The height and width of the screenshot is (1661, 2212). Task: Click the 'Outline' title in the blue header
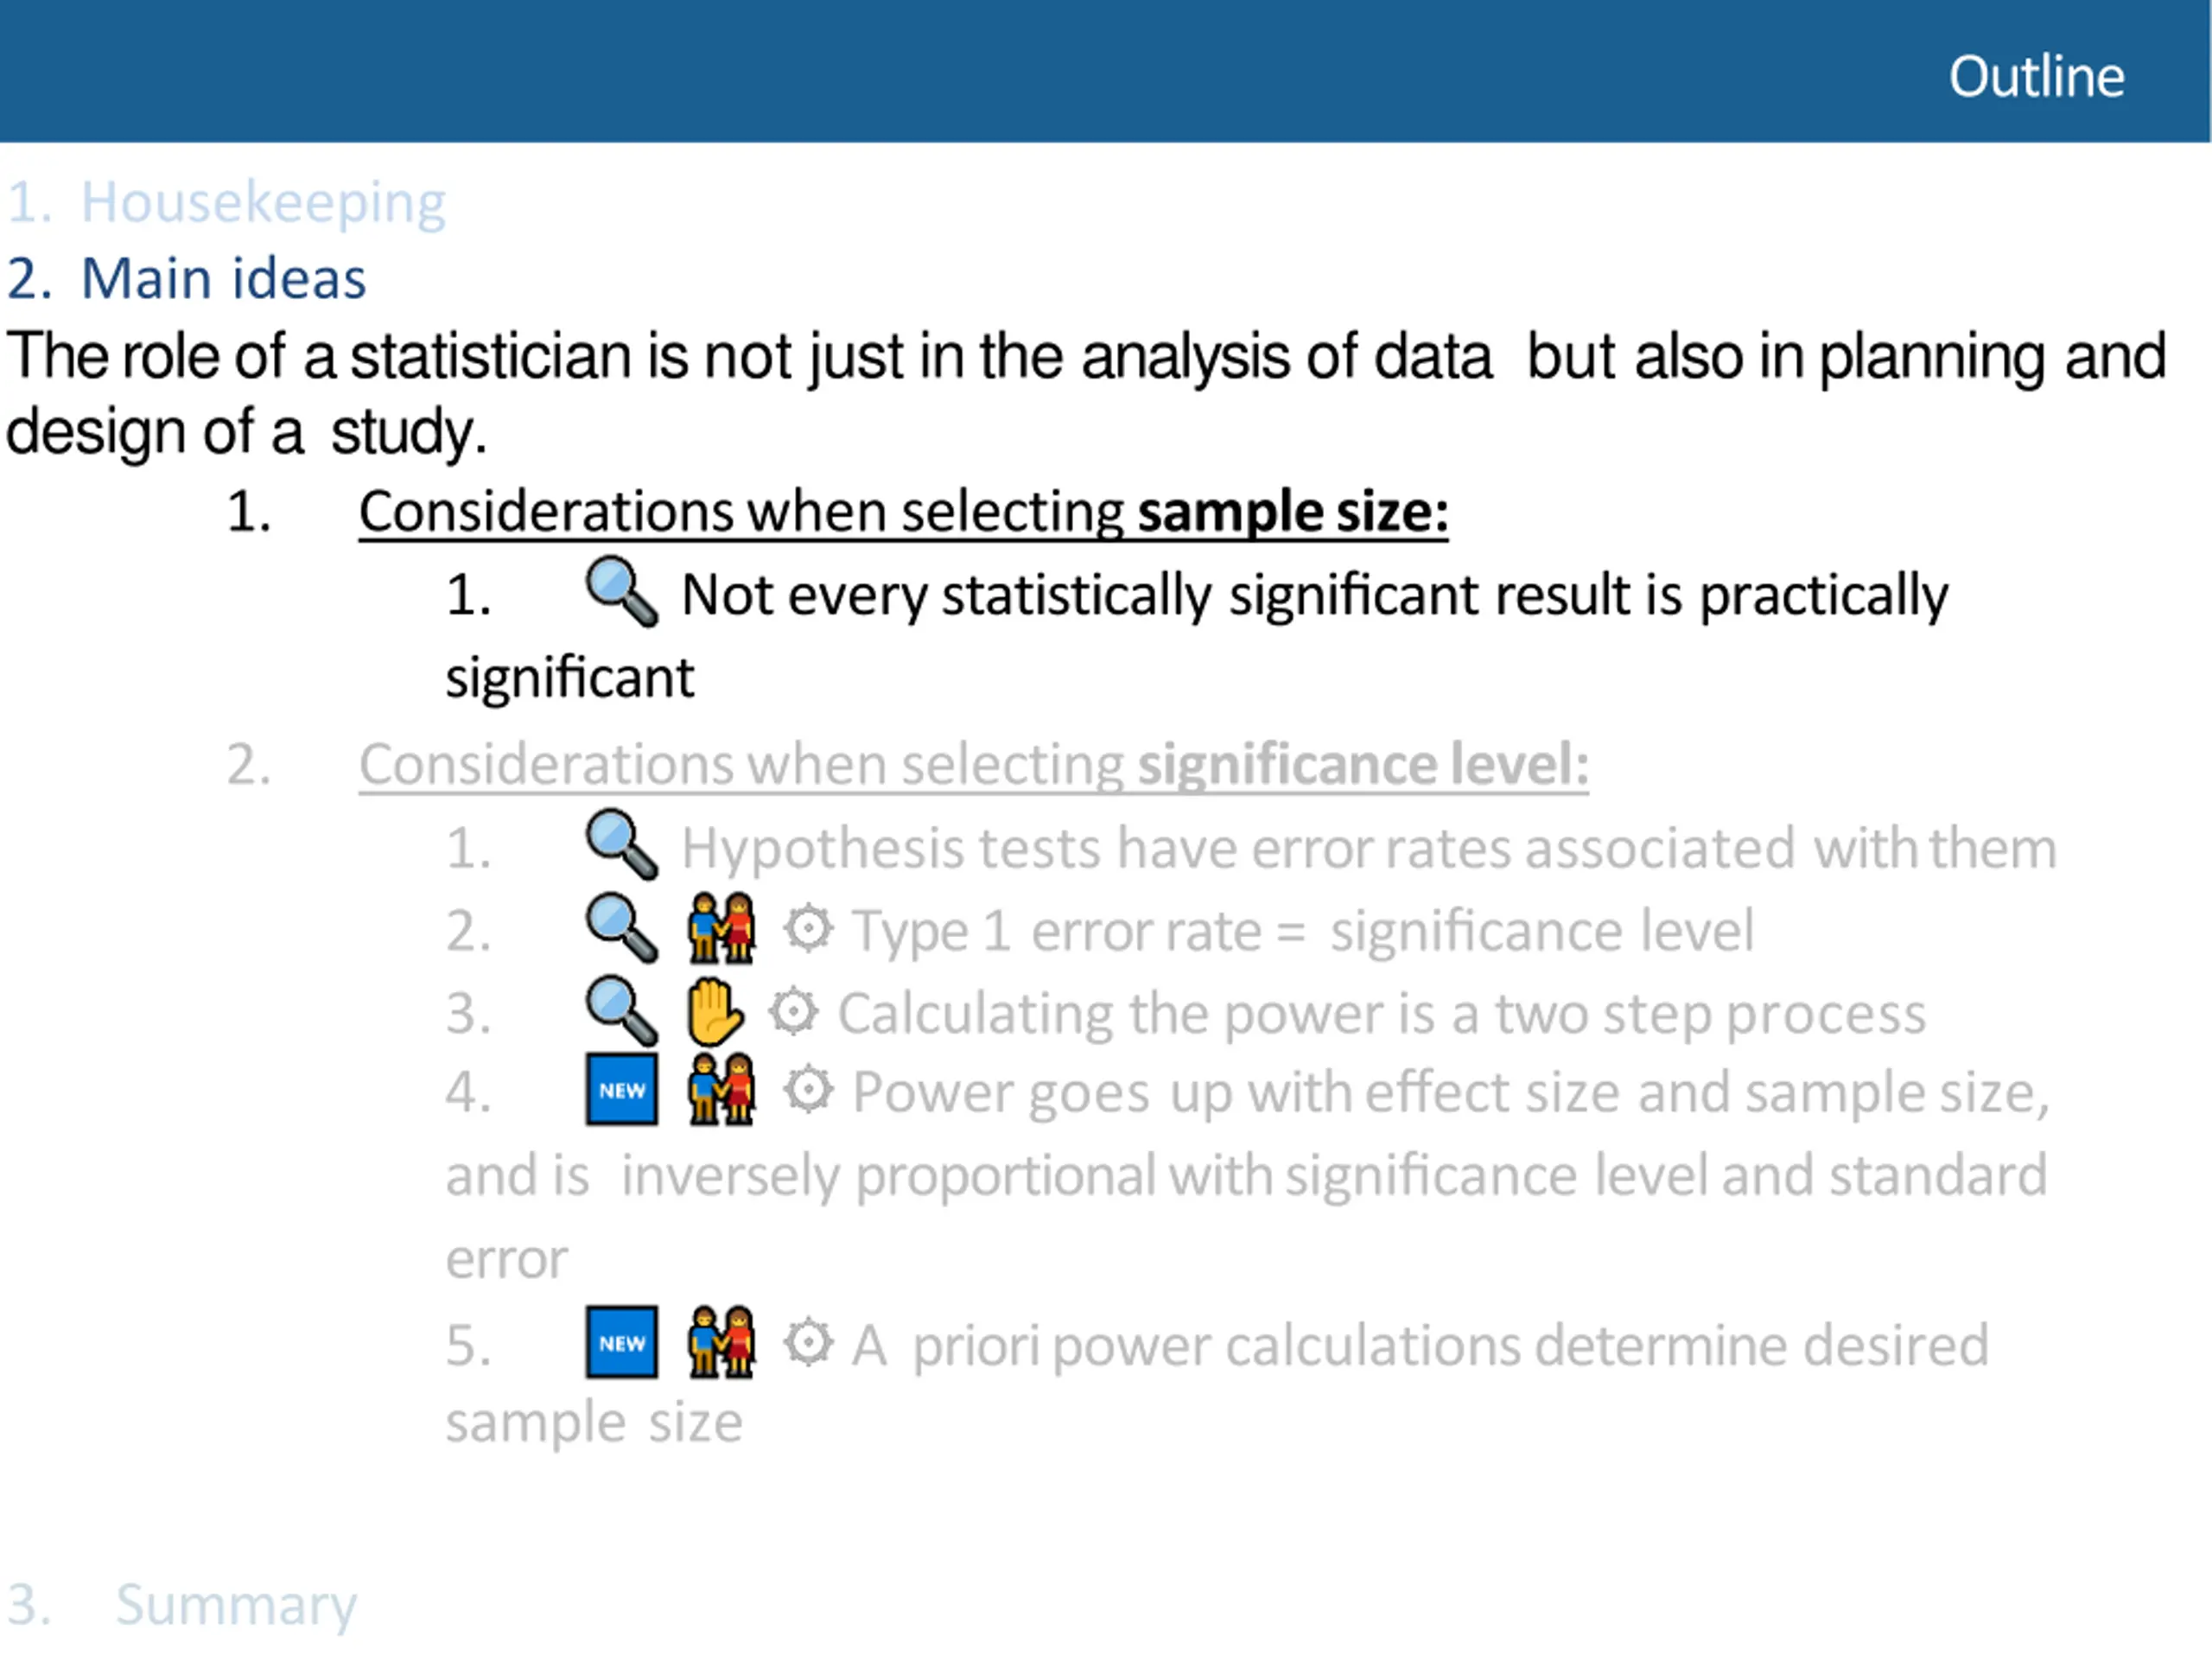[x=2037, y=77]
